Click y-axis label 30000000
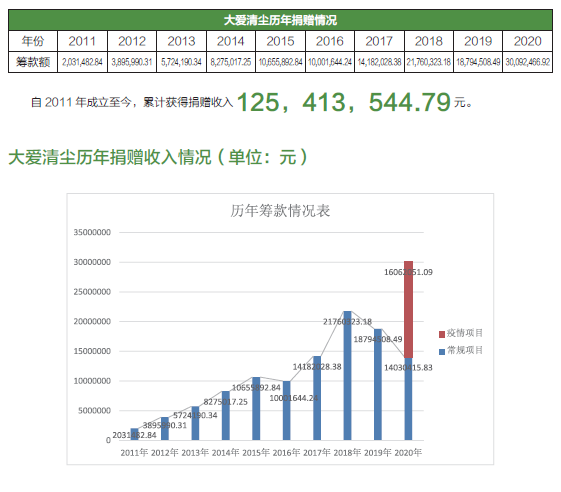Screen dimensions: 561x492 pyautogui.click(x=92, y=262)
